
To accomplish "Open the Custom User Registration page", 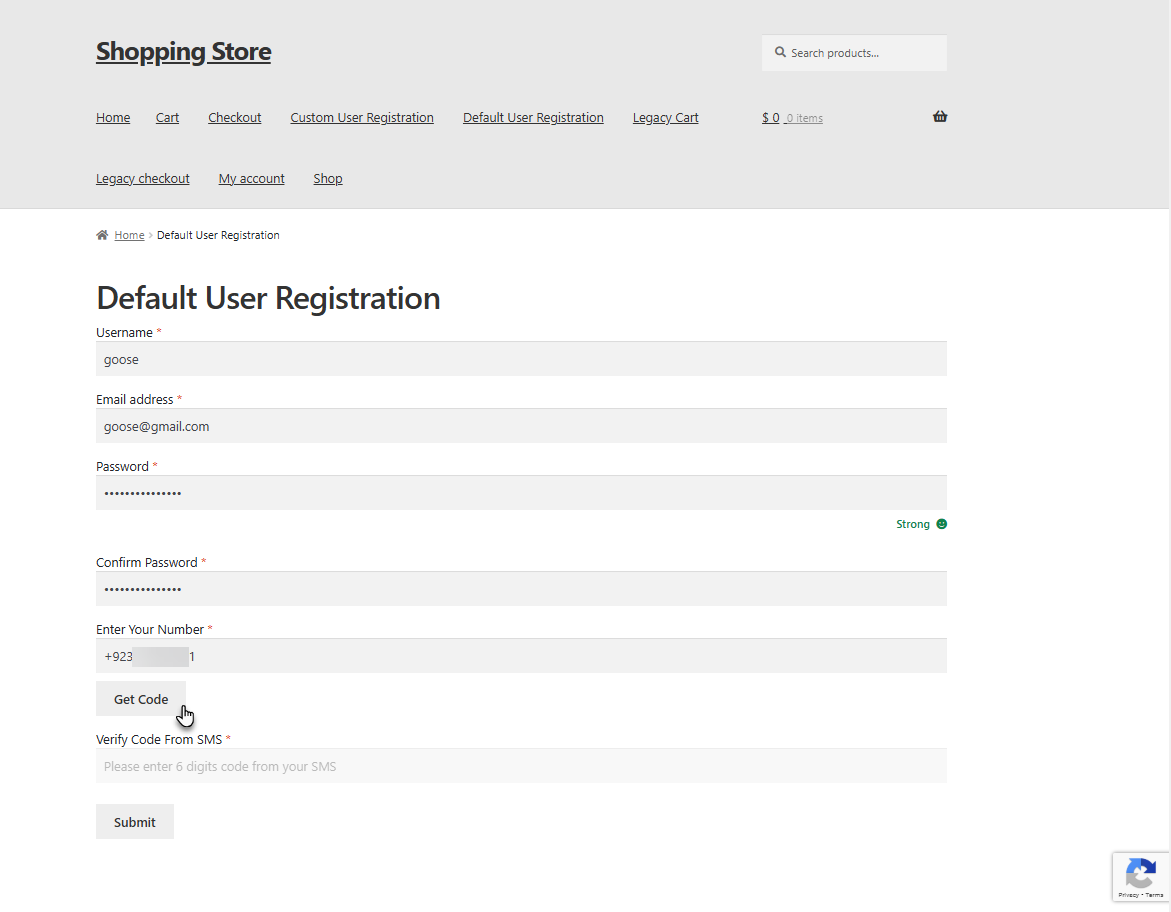I will 361,117.
